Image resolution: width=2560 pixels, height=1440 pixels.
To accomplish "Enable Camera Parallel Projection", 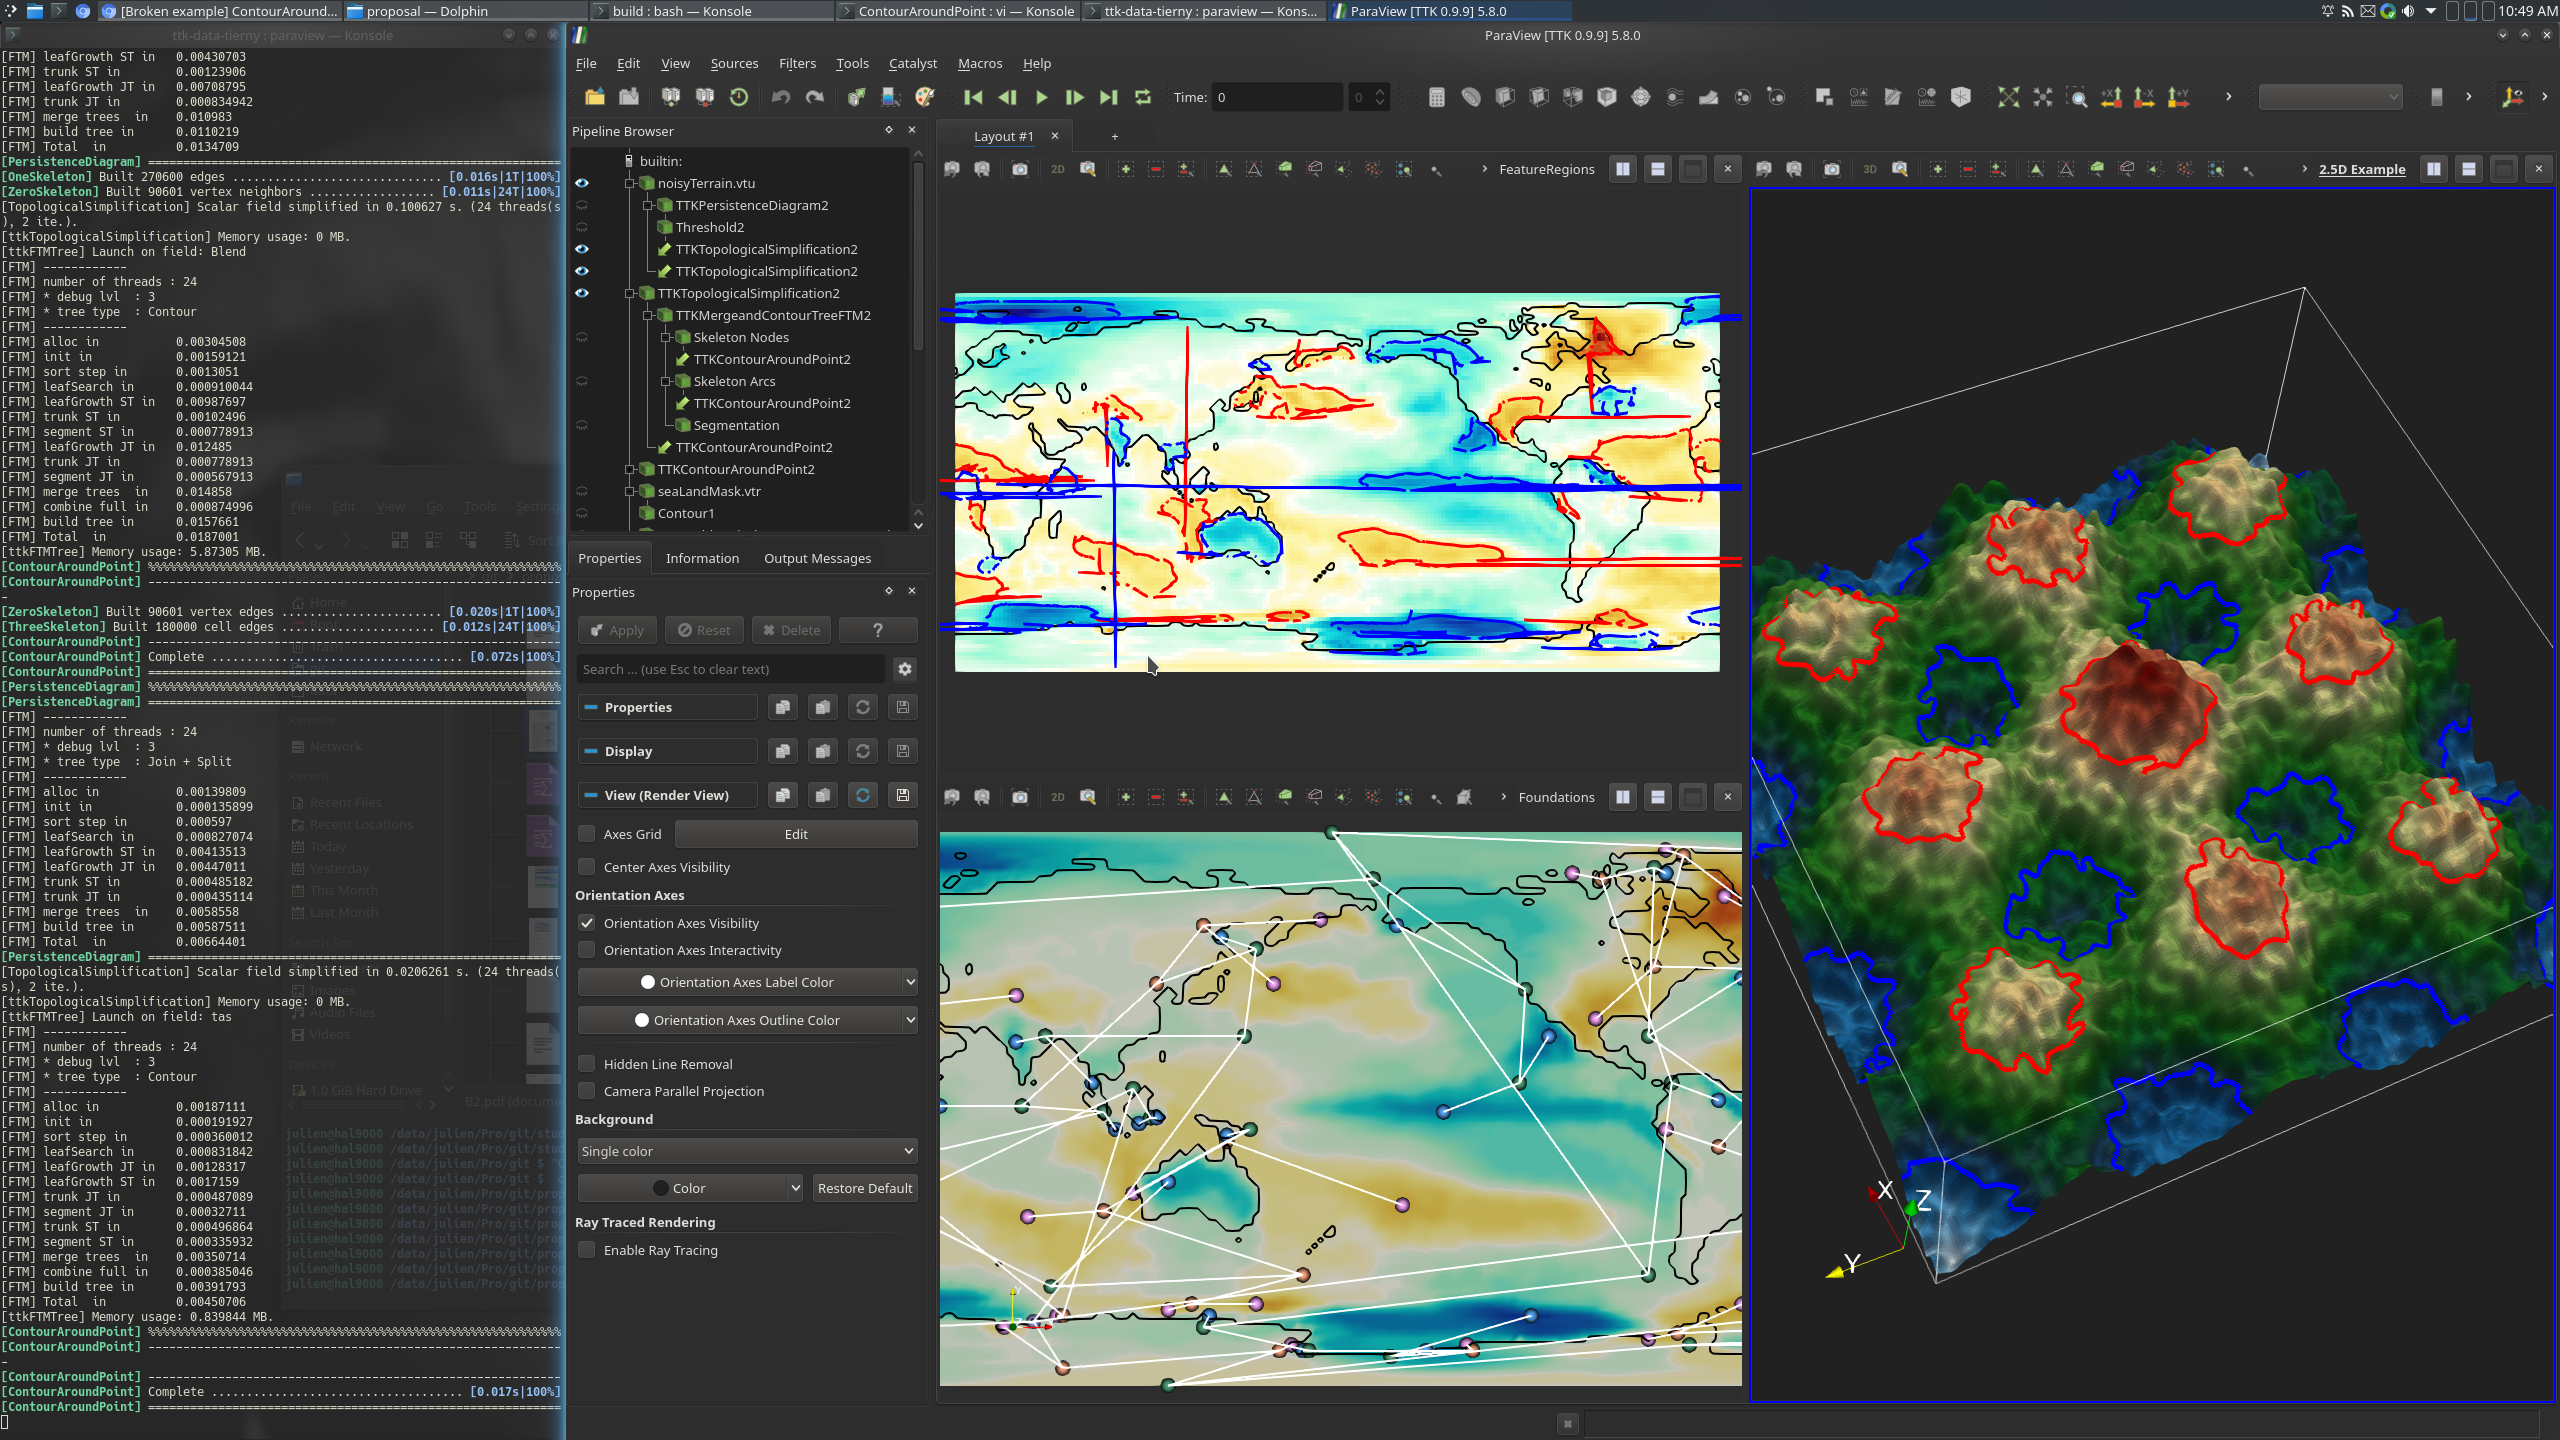I will (587, 1091).
